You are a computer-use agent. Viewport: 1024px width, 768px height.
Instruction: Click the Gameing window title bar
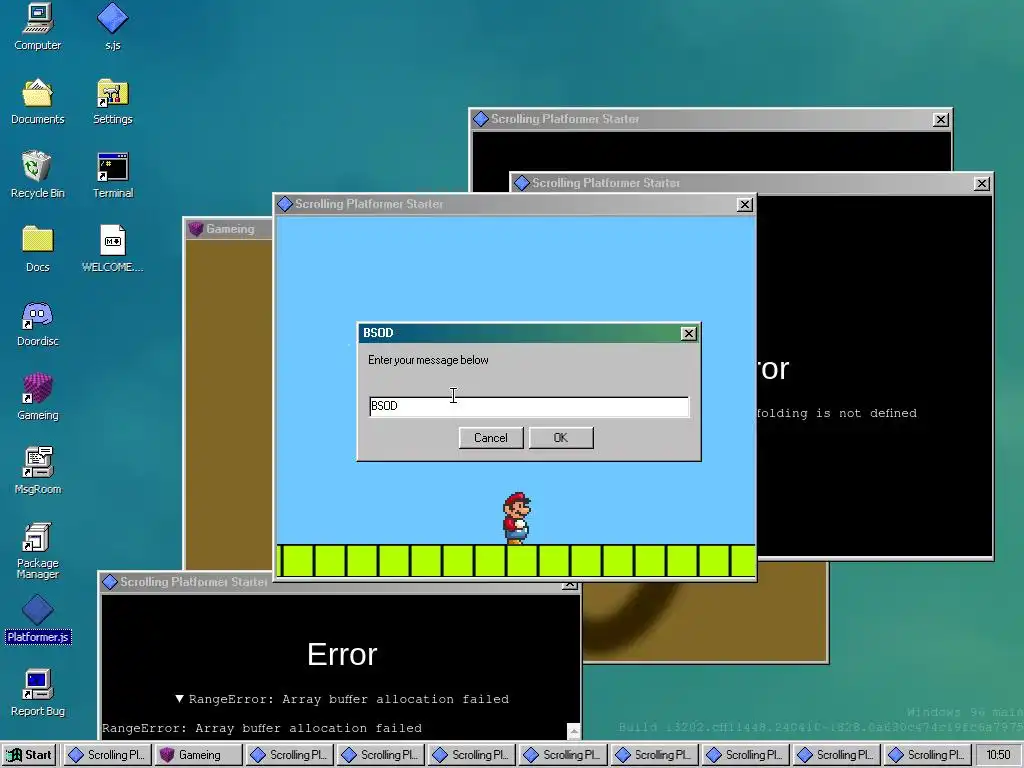229,229
